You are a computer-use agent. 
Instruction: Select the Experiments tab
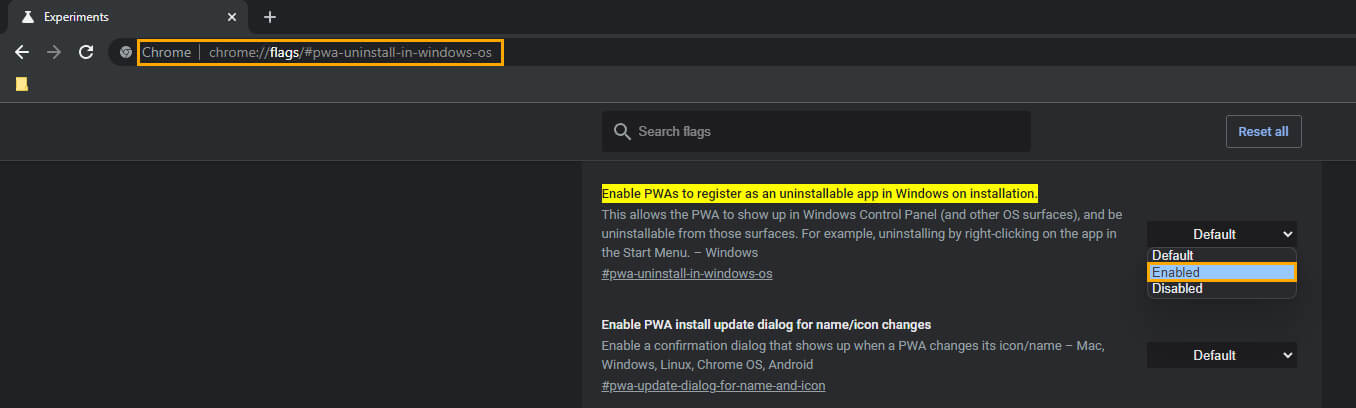[127, 17]
